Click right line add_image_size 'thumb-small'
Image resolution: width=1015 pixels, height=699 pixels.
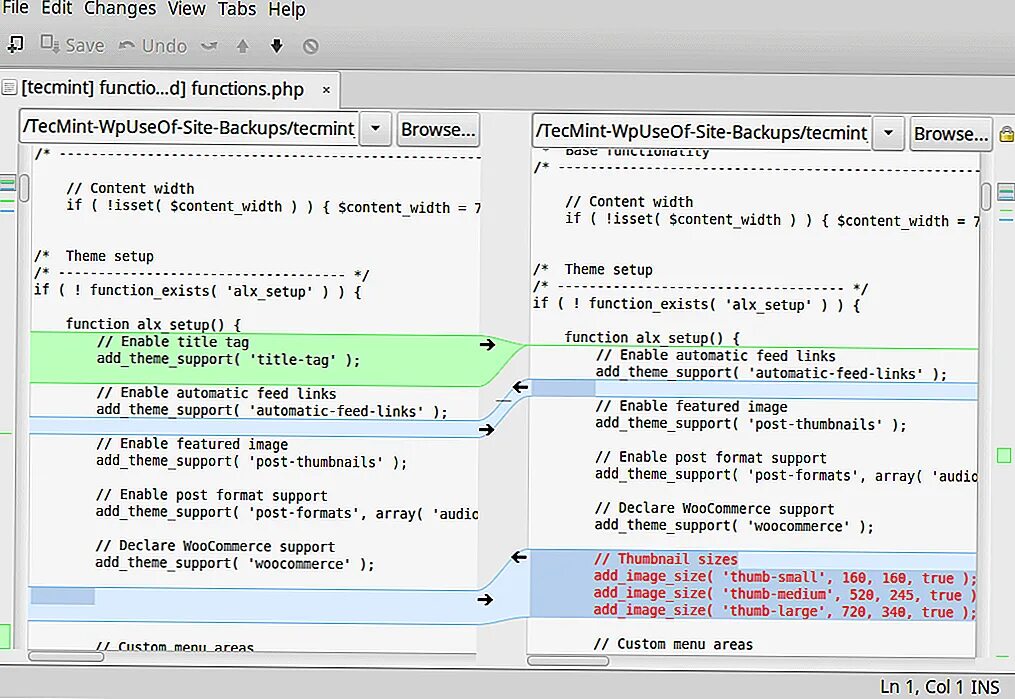tap(785, 577)
